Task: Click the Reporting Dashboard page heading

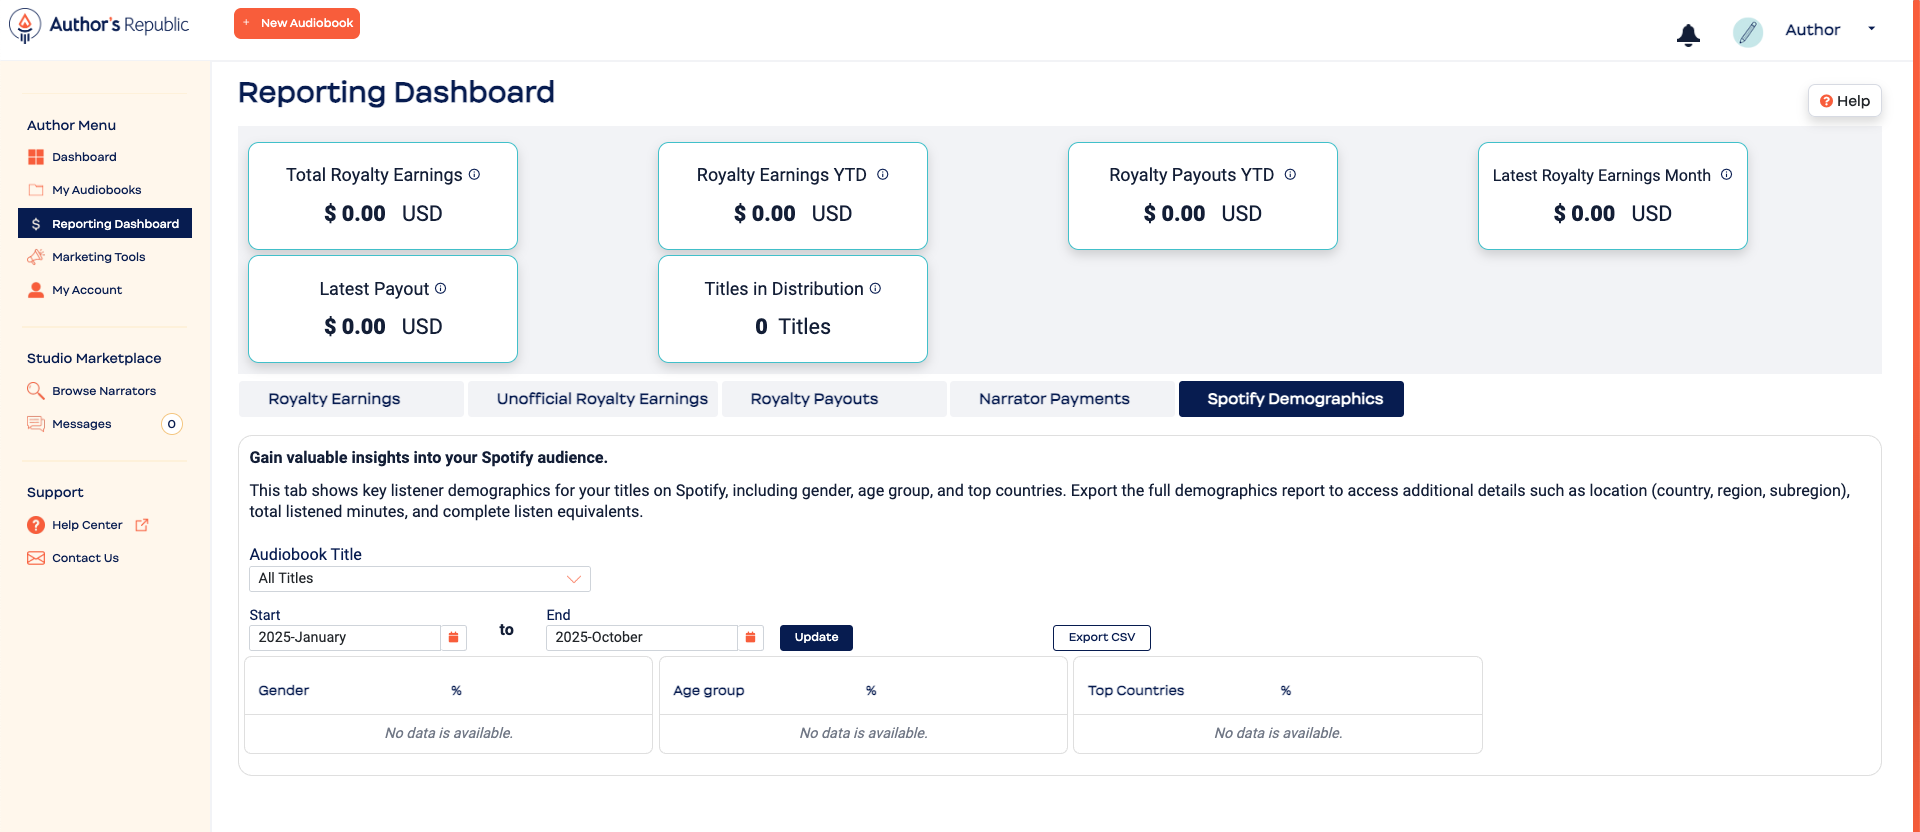Action: (x=396, y=92)
